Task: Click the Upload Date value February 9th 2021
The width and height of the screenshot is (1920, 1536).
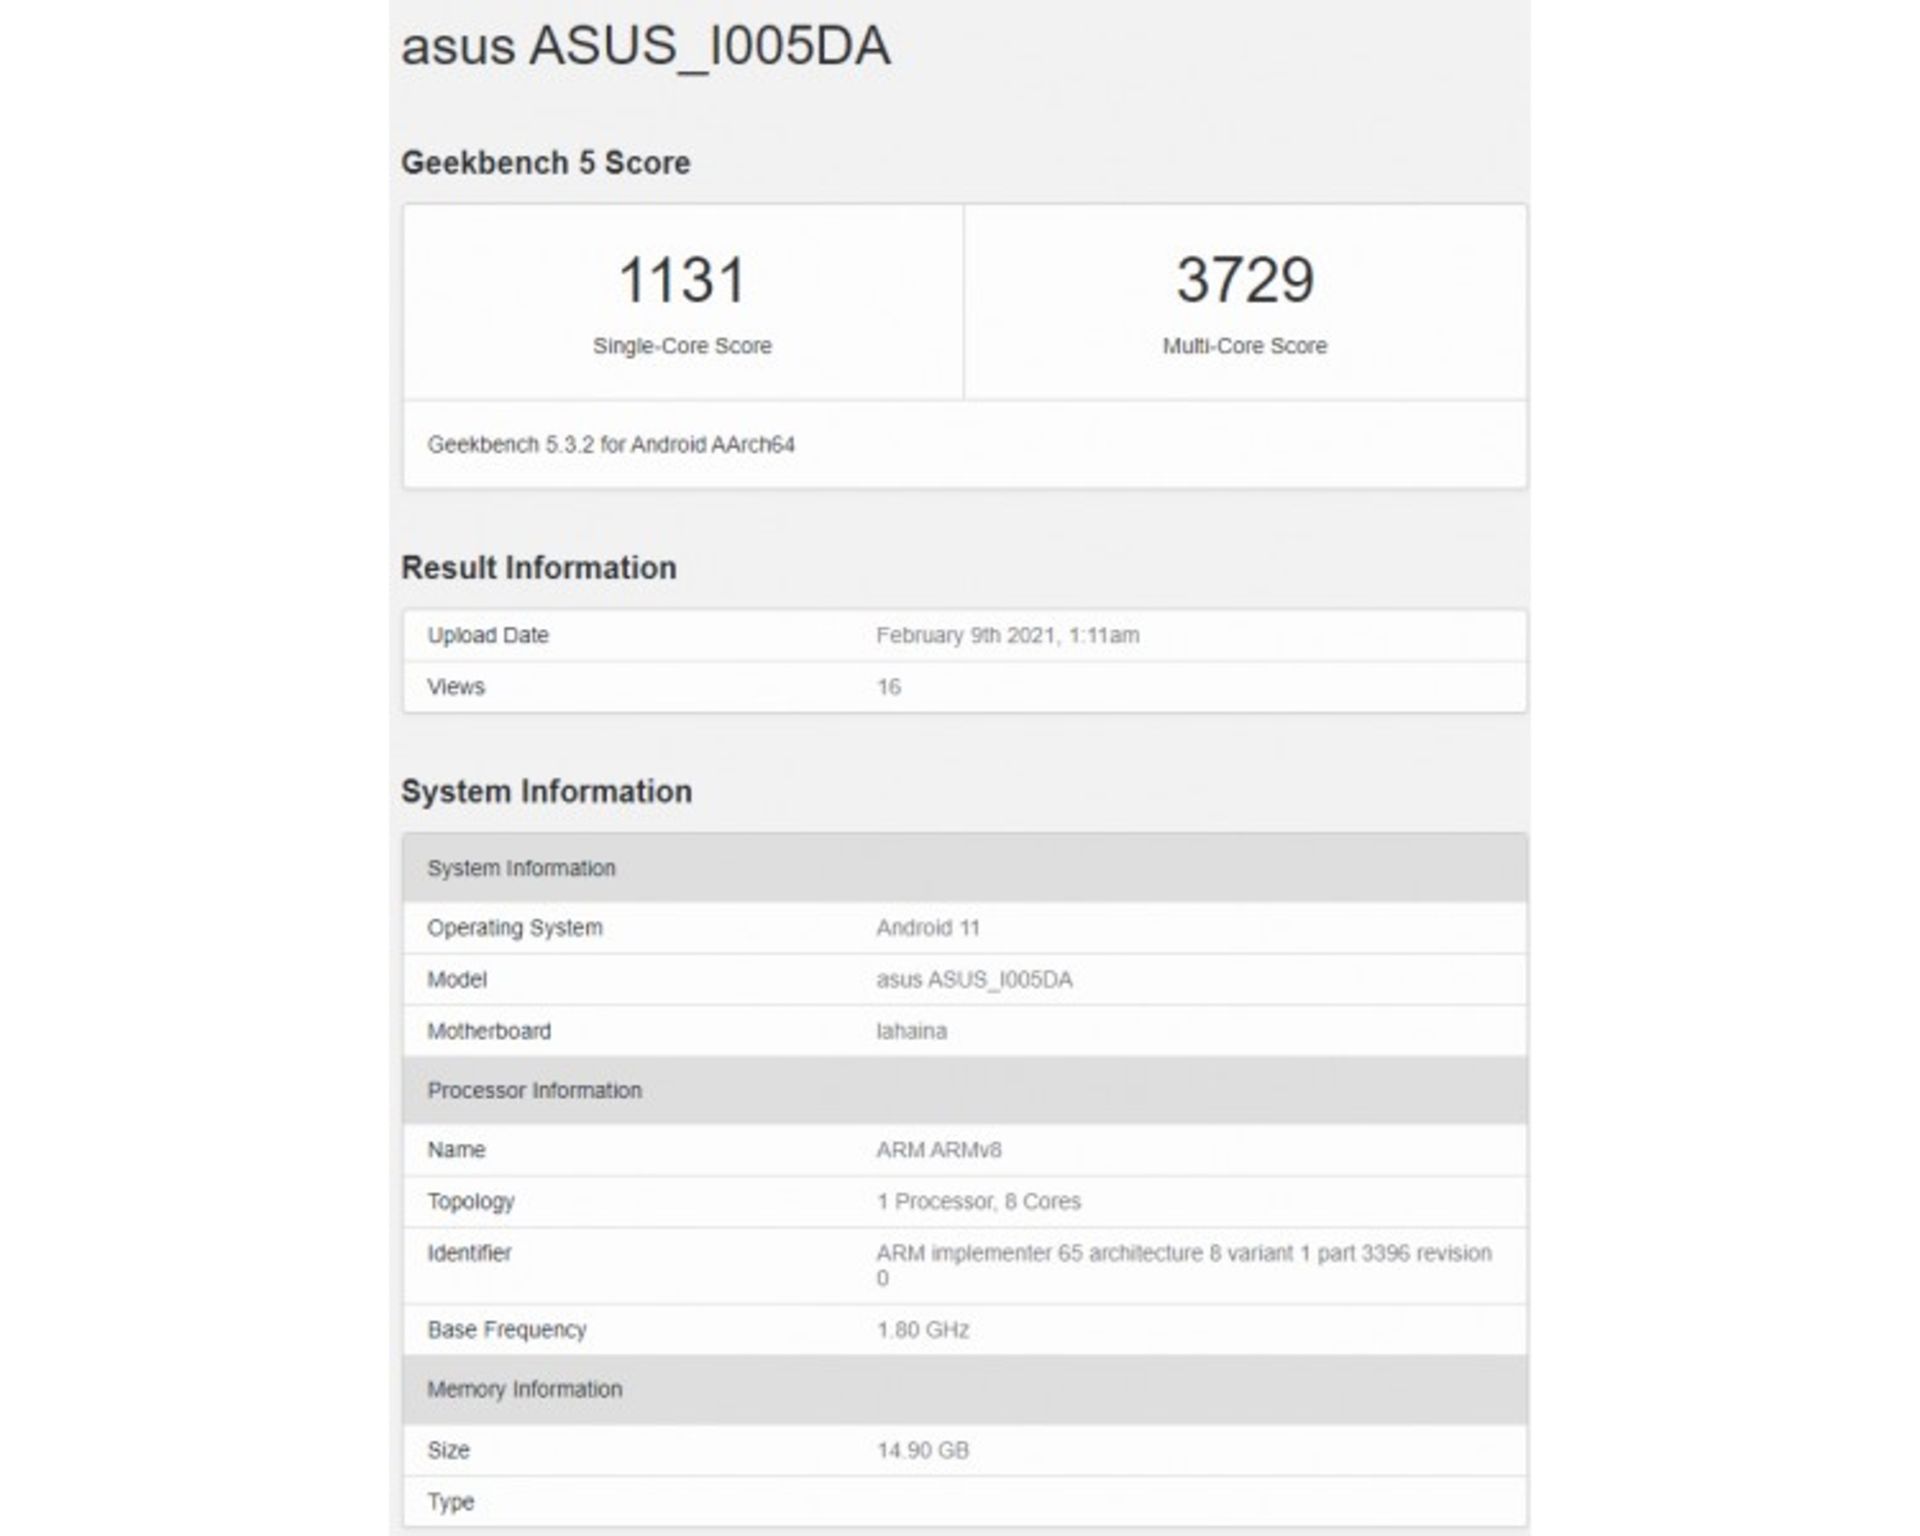Action: pyautogui.click(x=1007, y=636)
